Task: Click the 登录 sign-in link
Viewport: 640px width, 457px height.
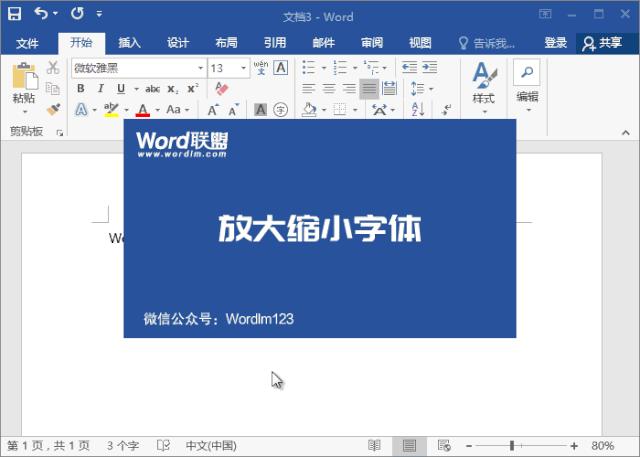Action: (x=556, y=42)
